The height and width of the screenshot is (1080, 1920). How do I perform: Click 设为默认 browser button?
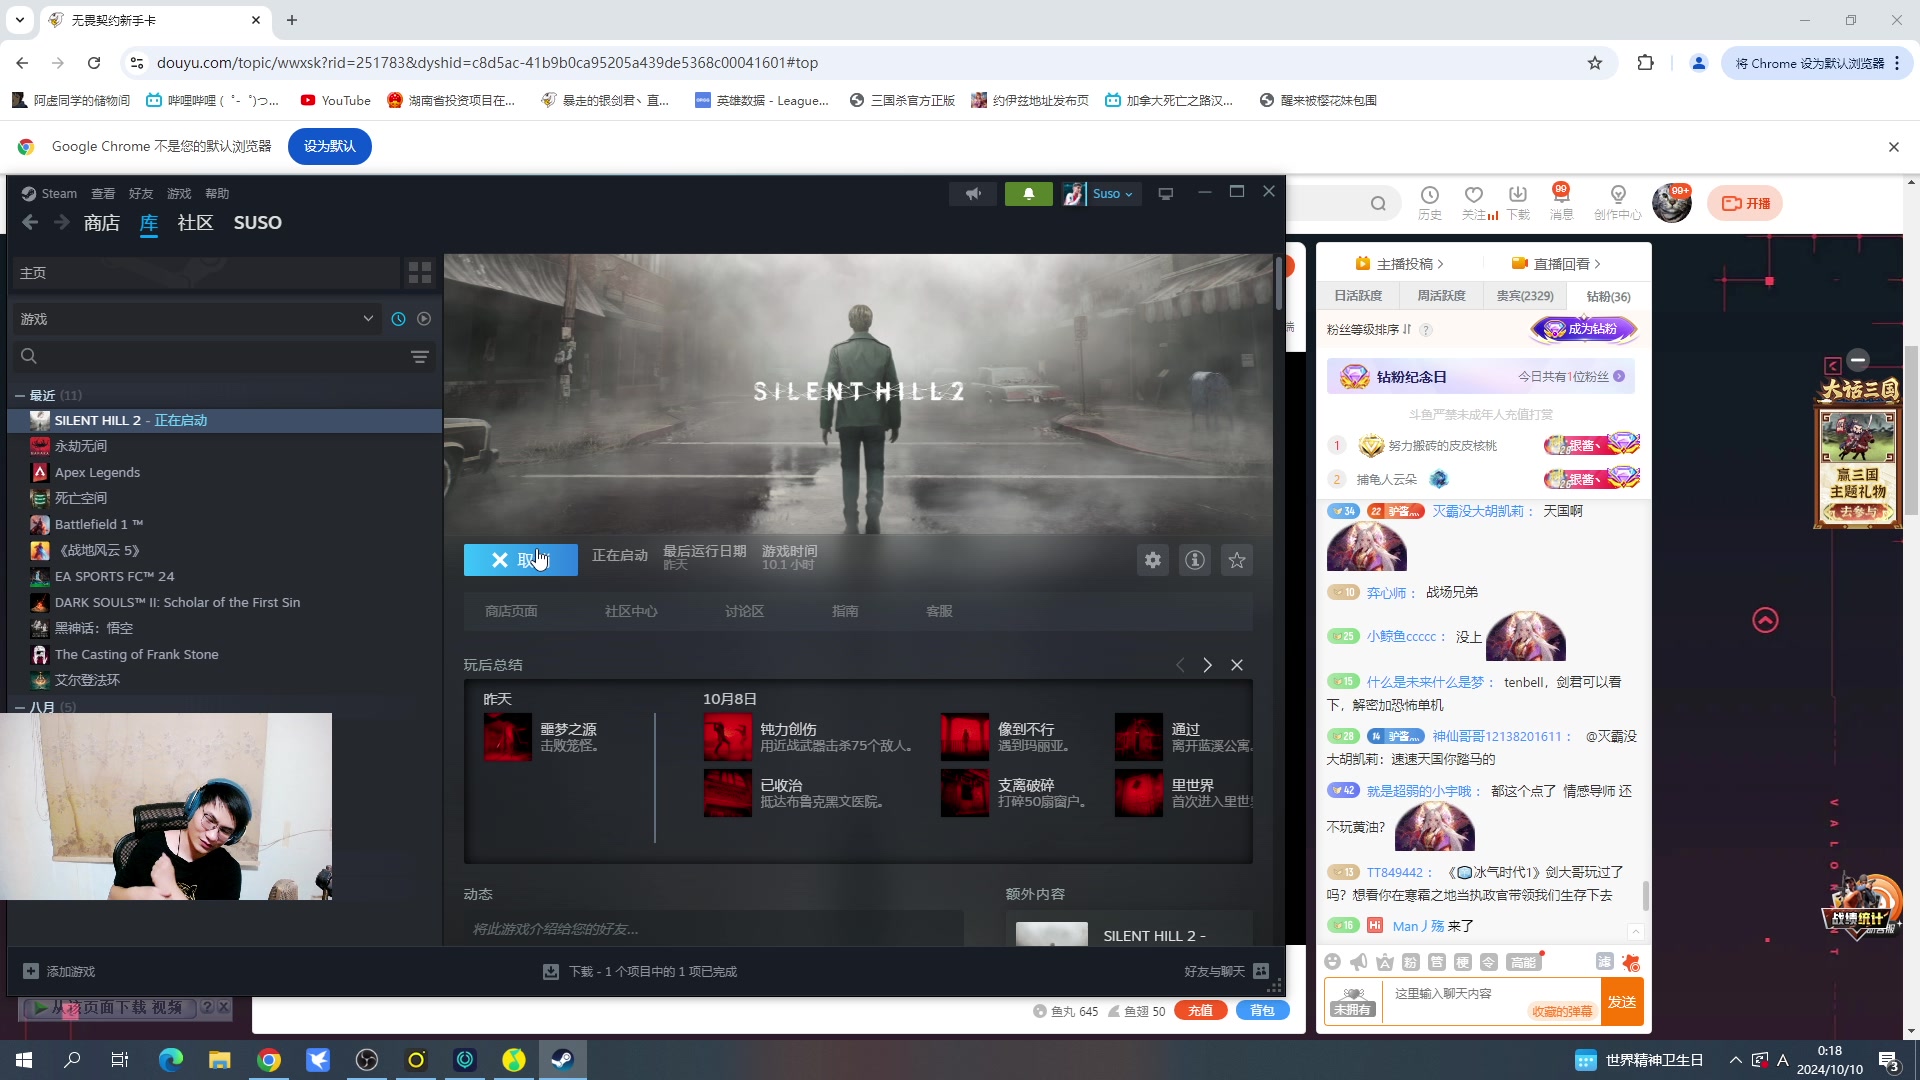(x=329, y=146)
